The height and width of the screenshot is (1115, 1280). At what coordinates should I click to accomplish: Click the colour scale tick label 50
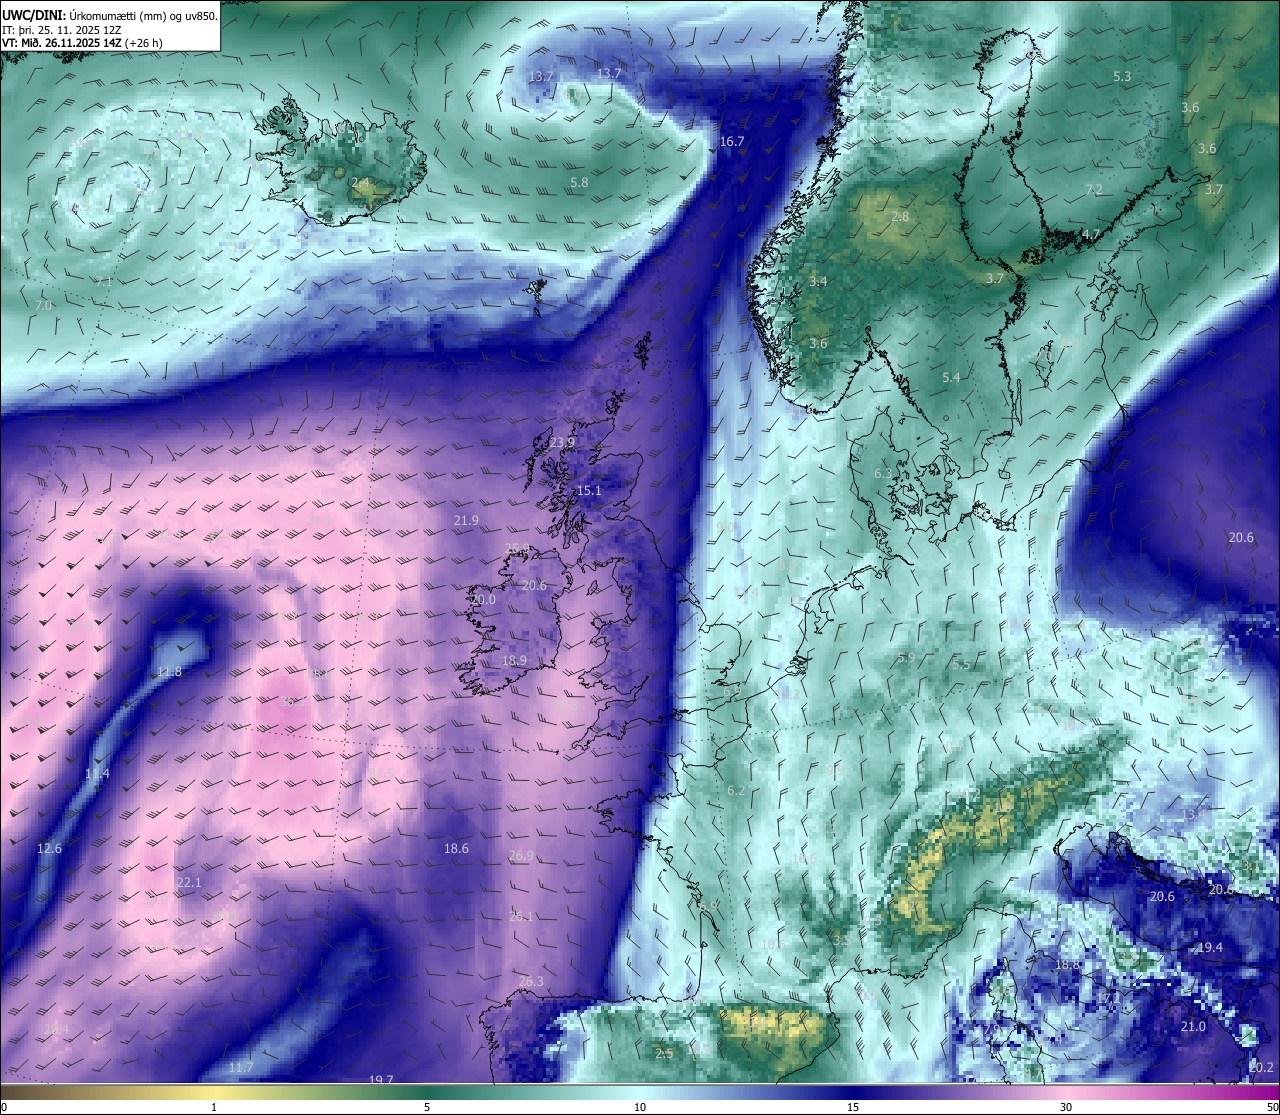click(x=1273, y=1107)
